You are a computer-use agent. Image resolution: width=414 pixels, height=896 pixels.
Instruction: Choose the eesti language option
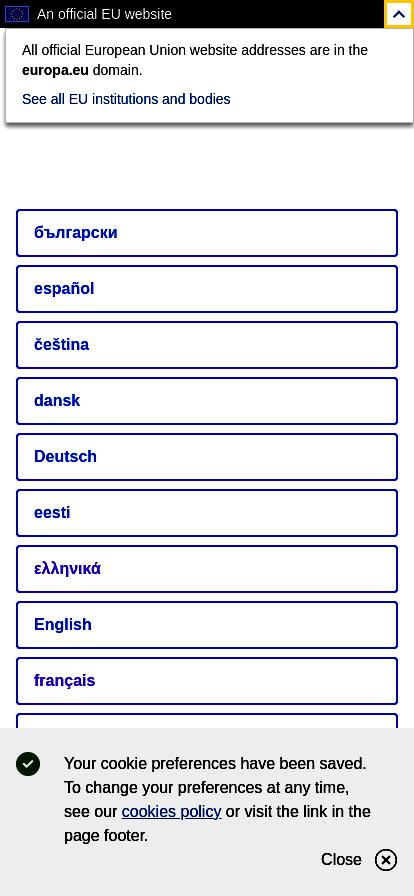coord(207,513)
